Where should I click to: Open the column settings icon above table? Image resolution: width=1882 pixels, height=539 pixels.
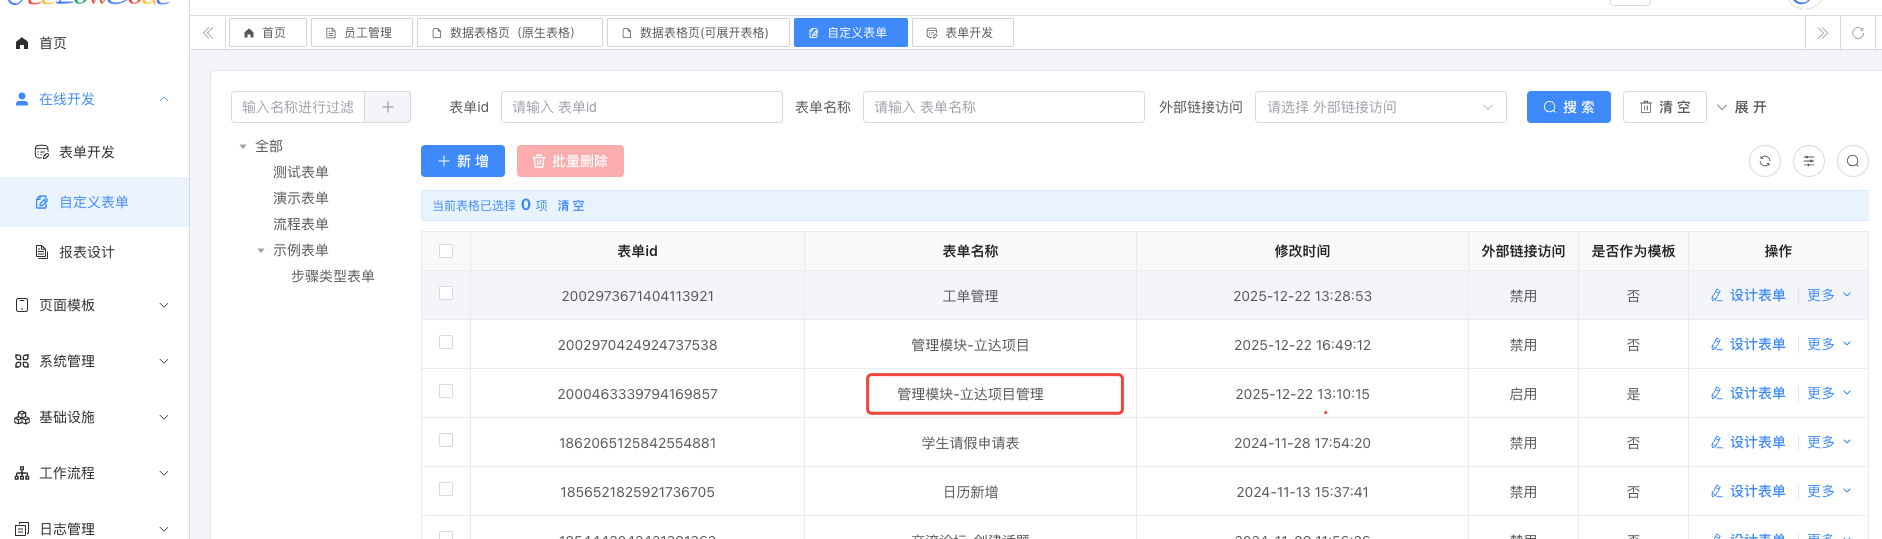click(1808, 161)
